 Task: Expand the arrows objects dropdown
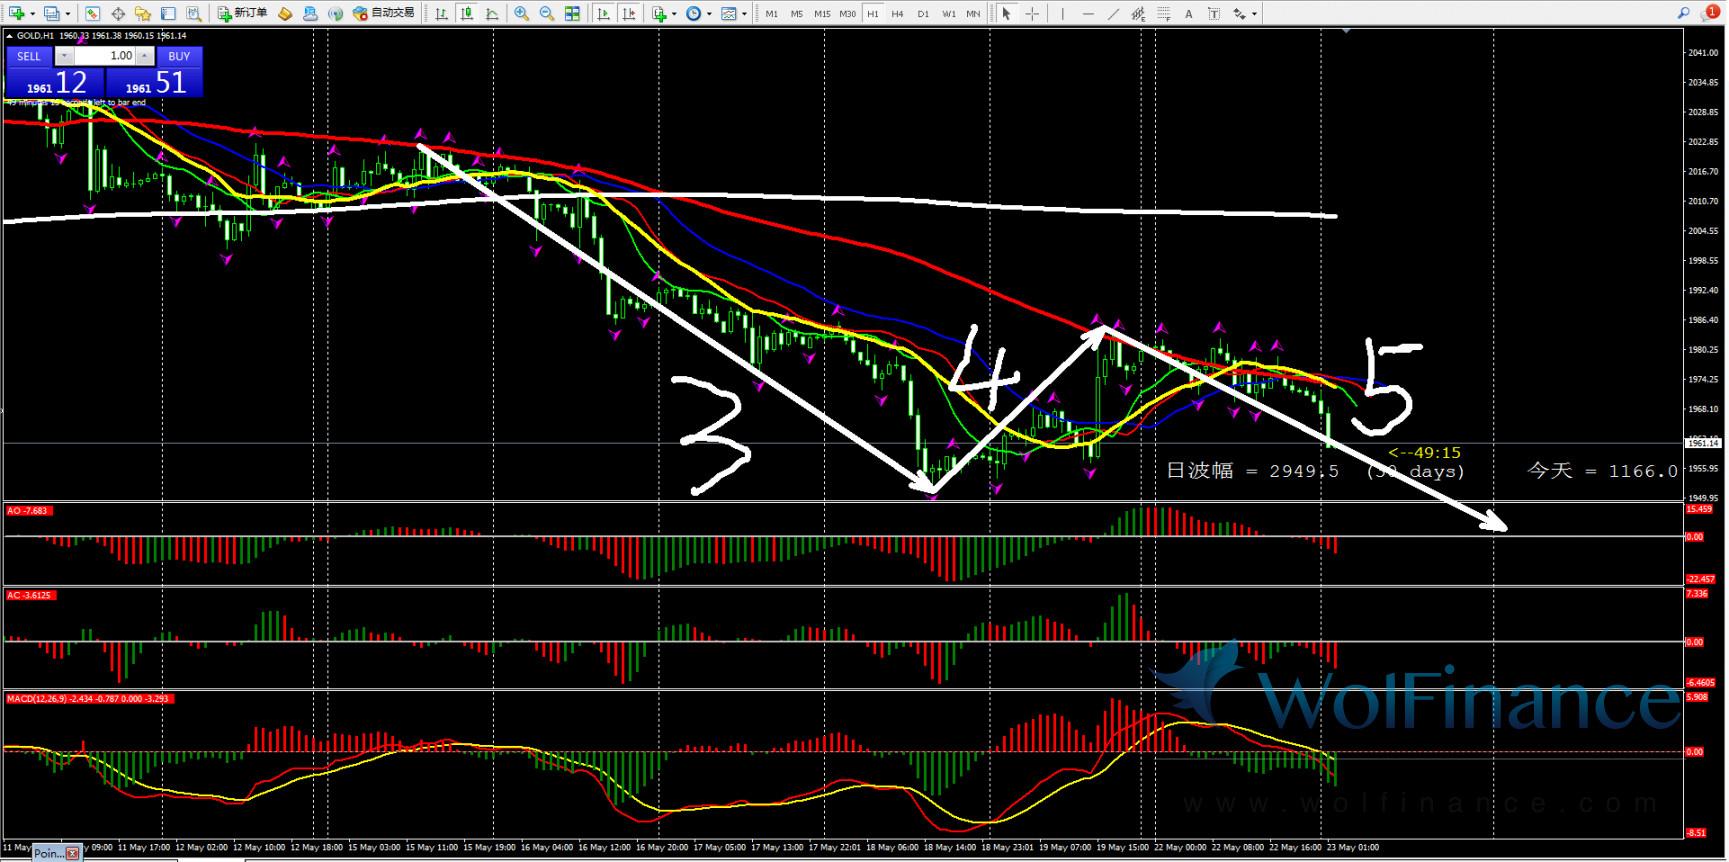(1255, 14)
